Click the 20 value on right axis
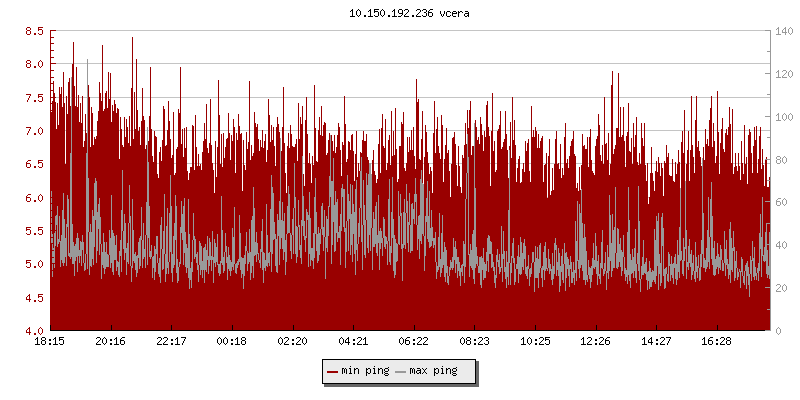The height and width of the screenshot is (400, 800). [x=781, y=288]
